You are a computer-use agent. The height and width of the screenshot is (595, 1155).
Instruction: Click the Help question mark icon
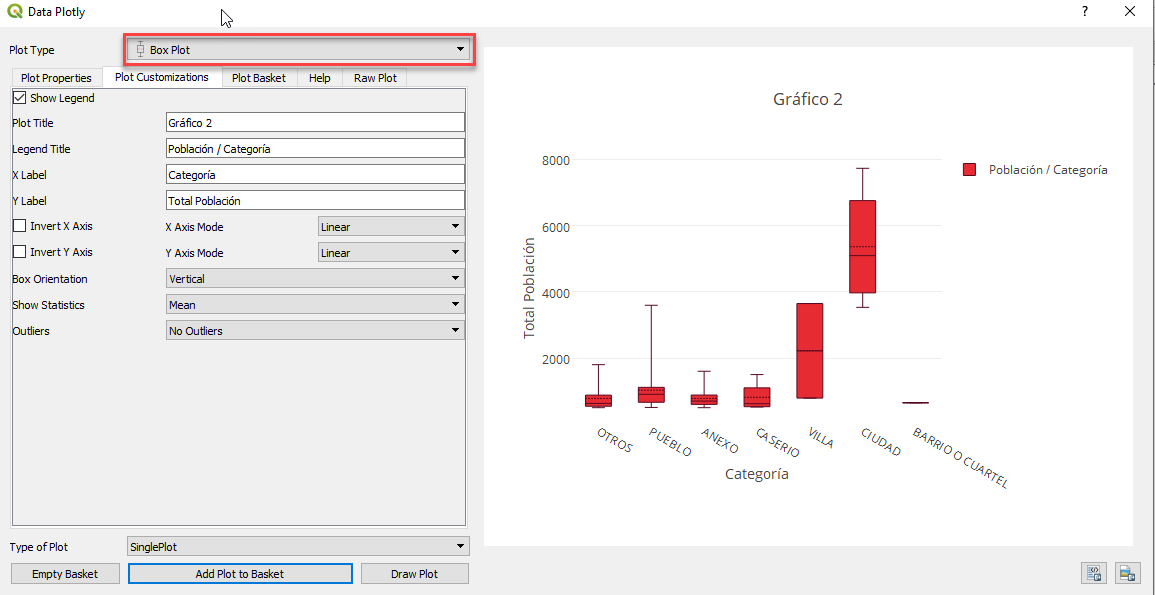pos(1083,12)
